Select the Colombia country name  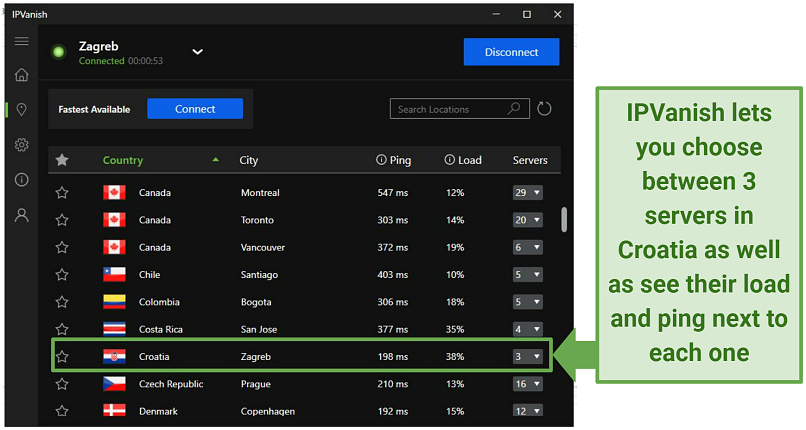pos(159,302)
